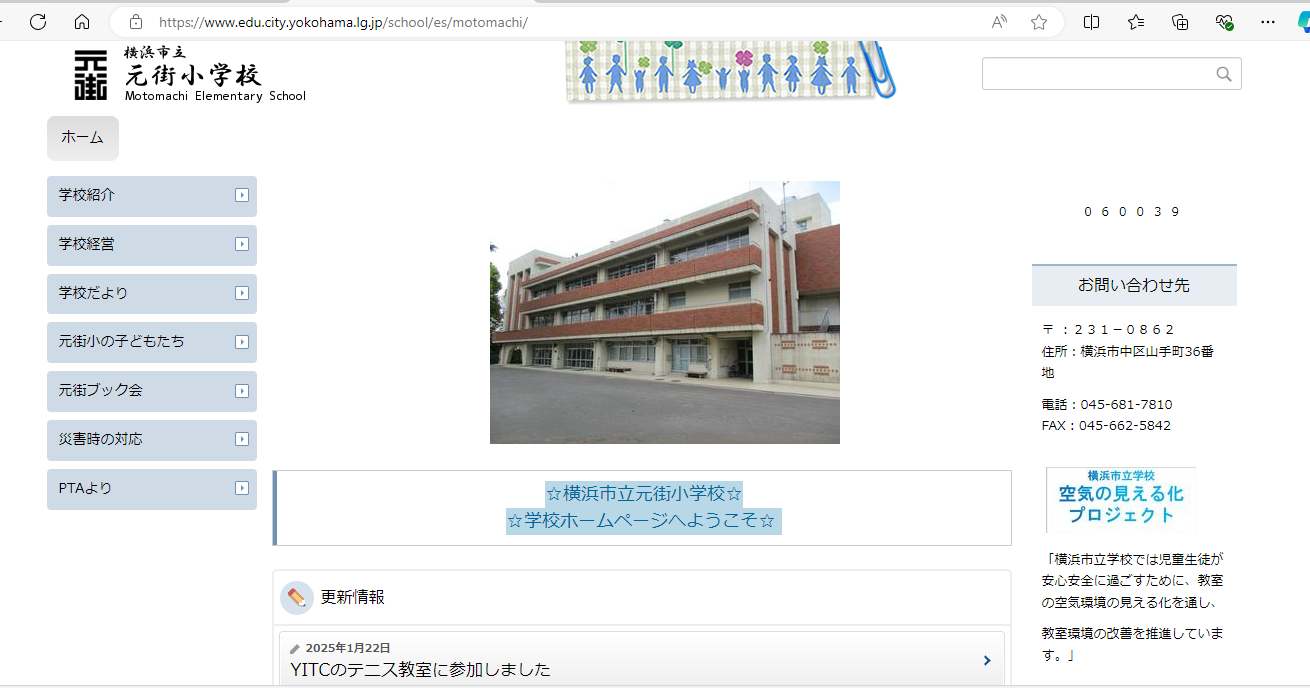Click the 更新情報 section heading
Viewport: 1310px width, 688px height.
[x=352, y=598]
